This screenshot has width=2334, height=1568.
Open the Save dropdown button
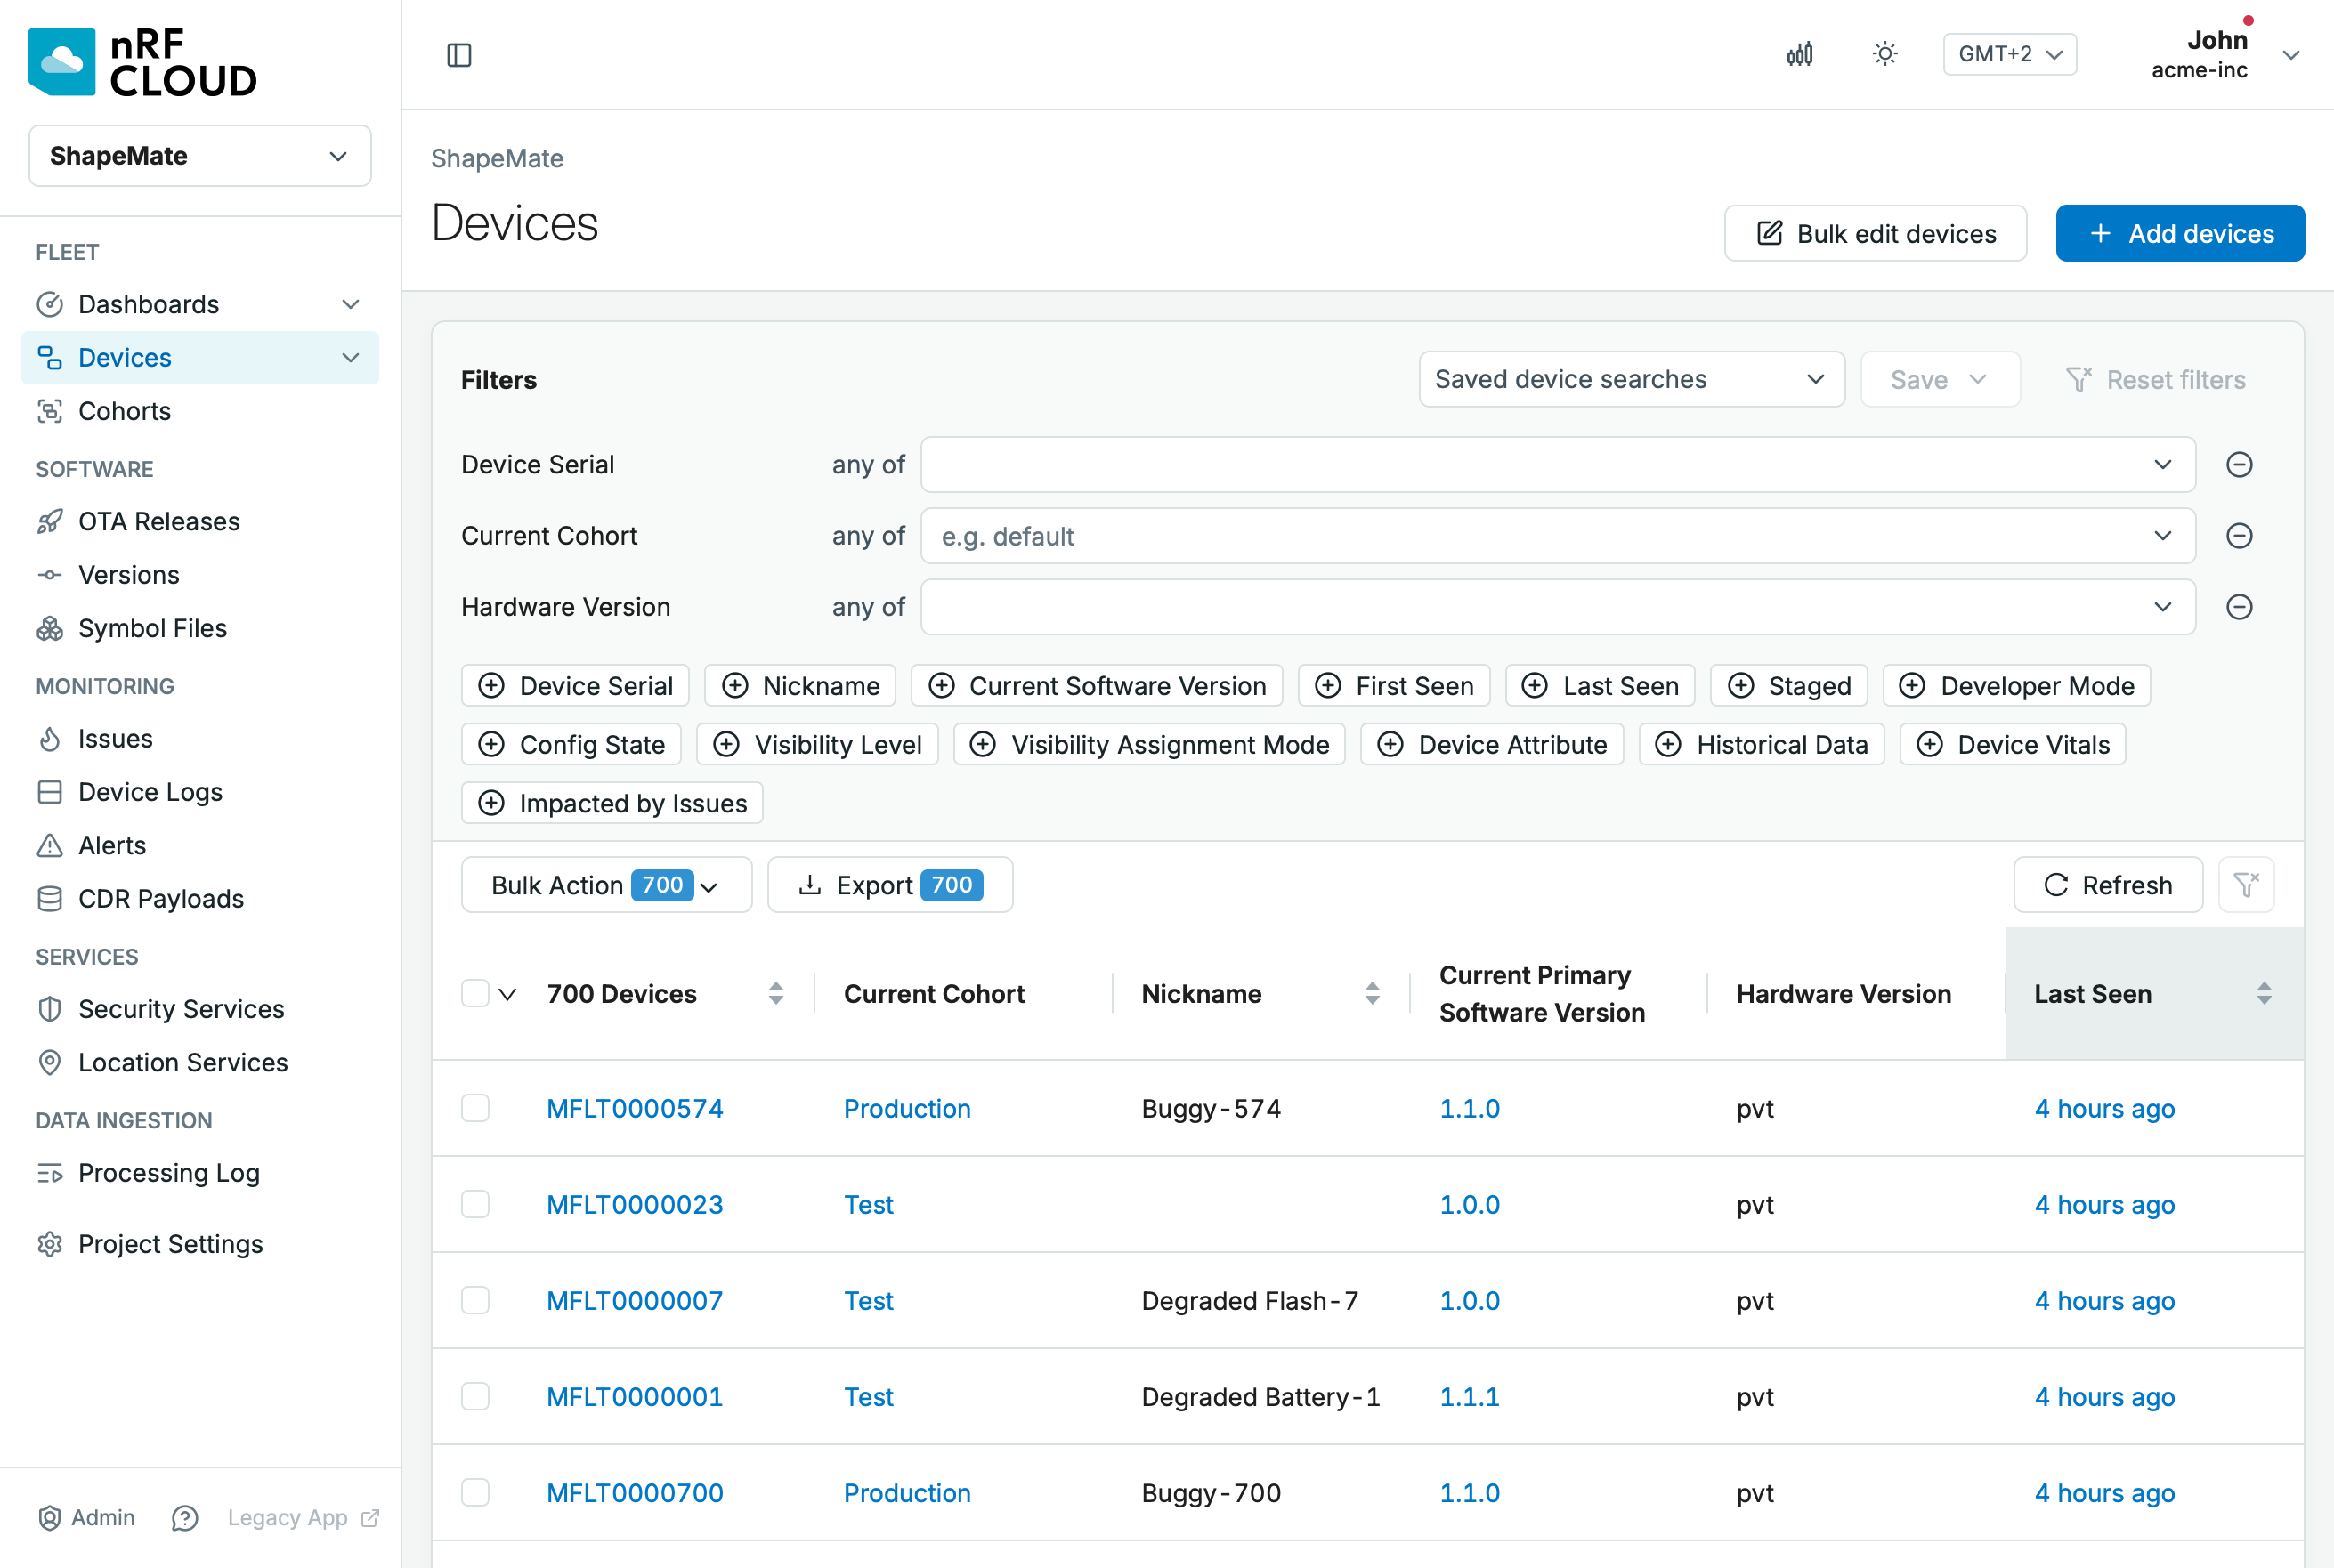[1940, 380]
